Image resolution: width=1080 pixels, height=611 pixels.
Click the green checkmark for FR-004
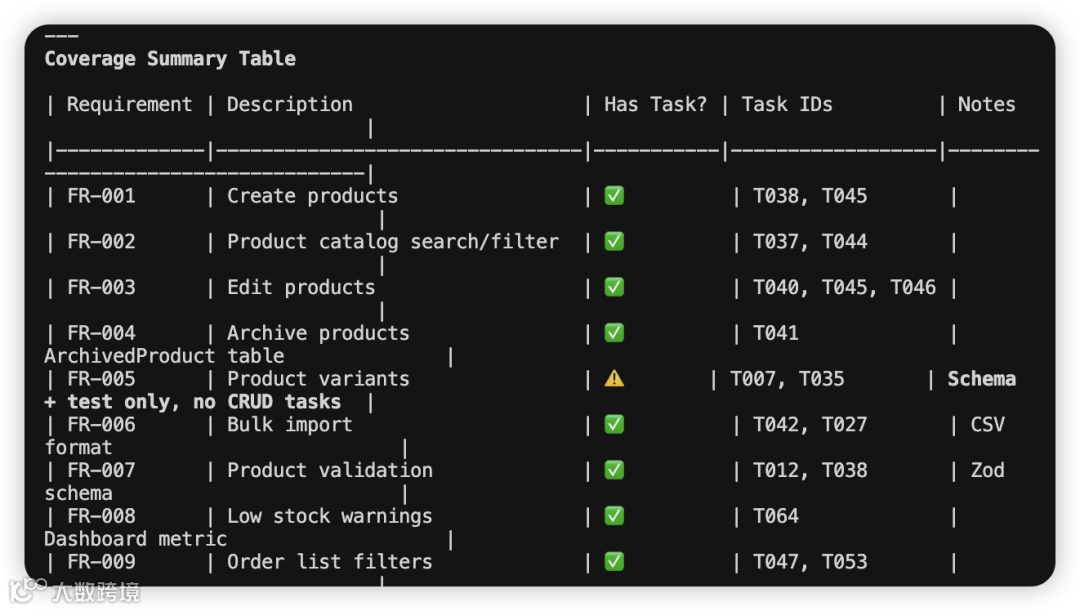(614, 333)
